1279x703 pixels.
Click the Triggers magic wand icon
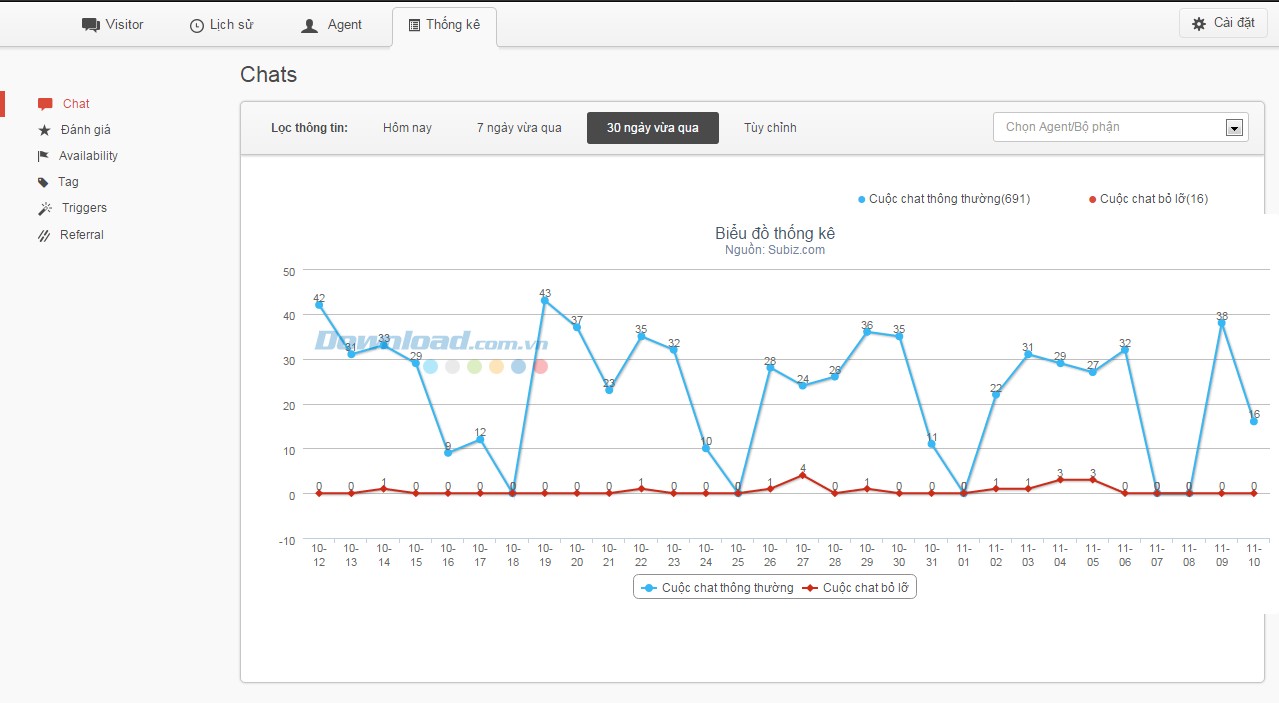click(x=45, y=208)
